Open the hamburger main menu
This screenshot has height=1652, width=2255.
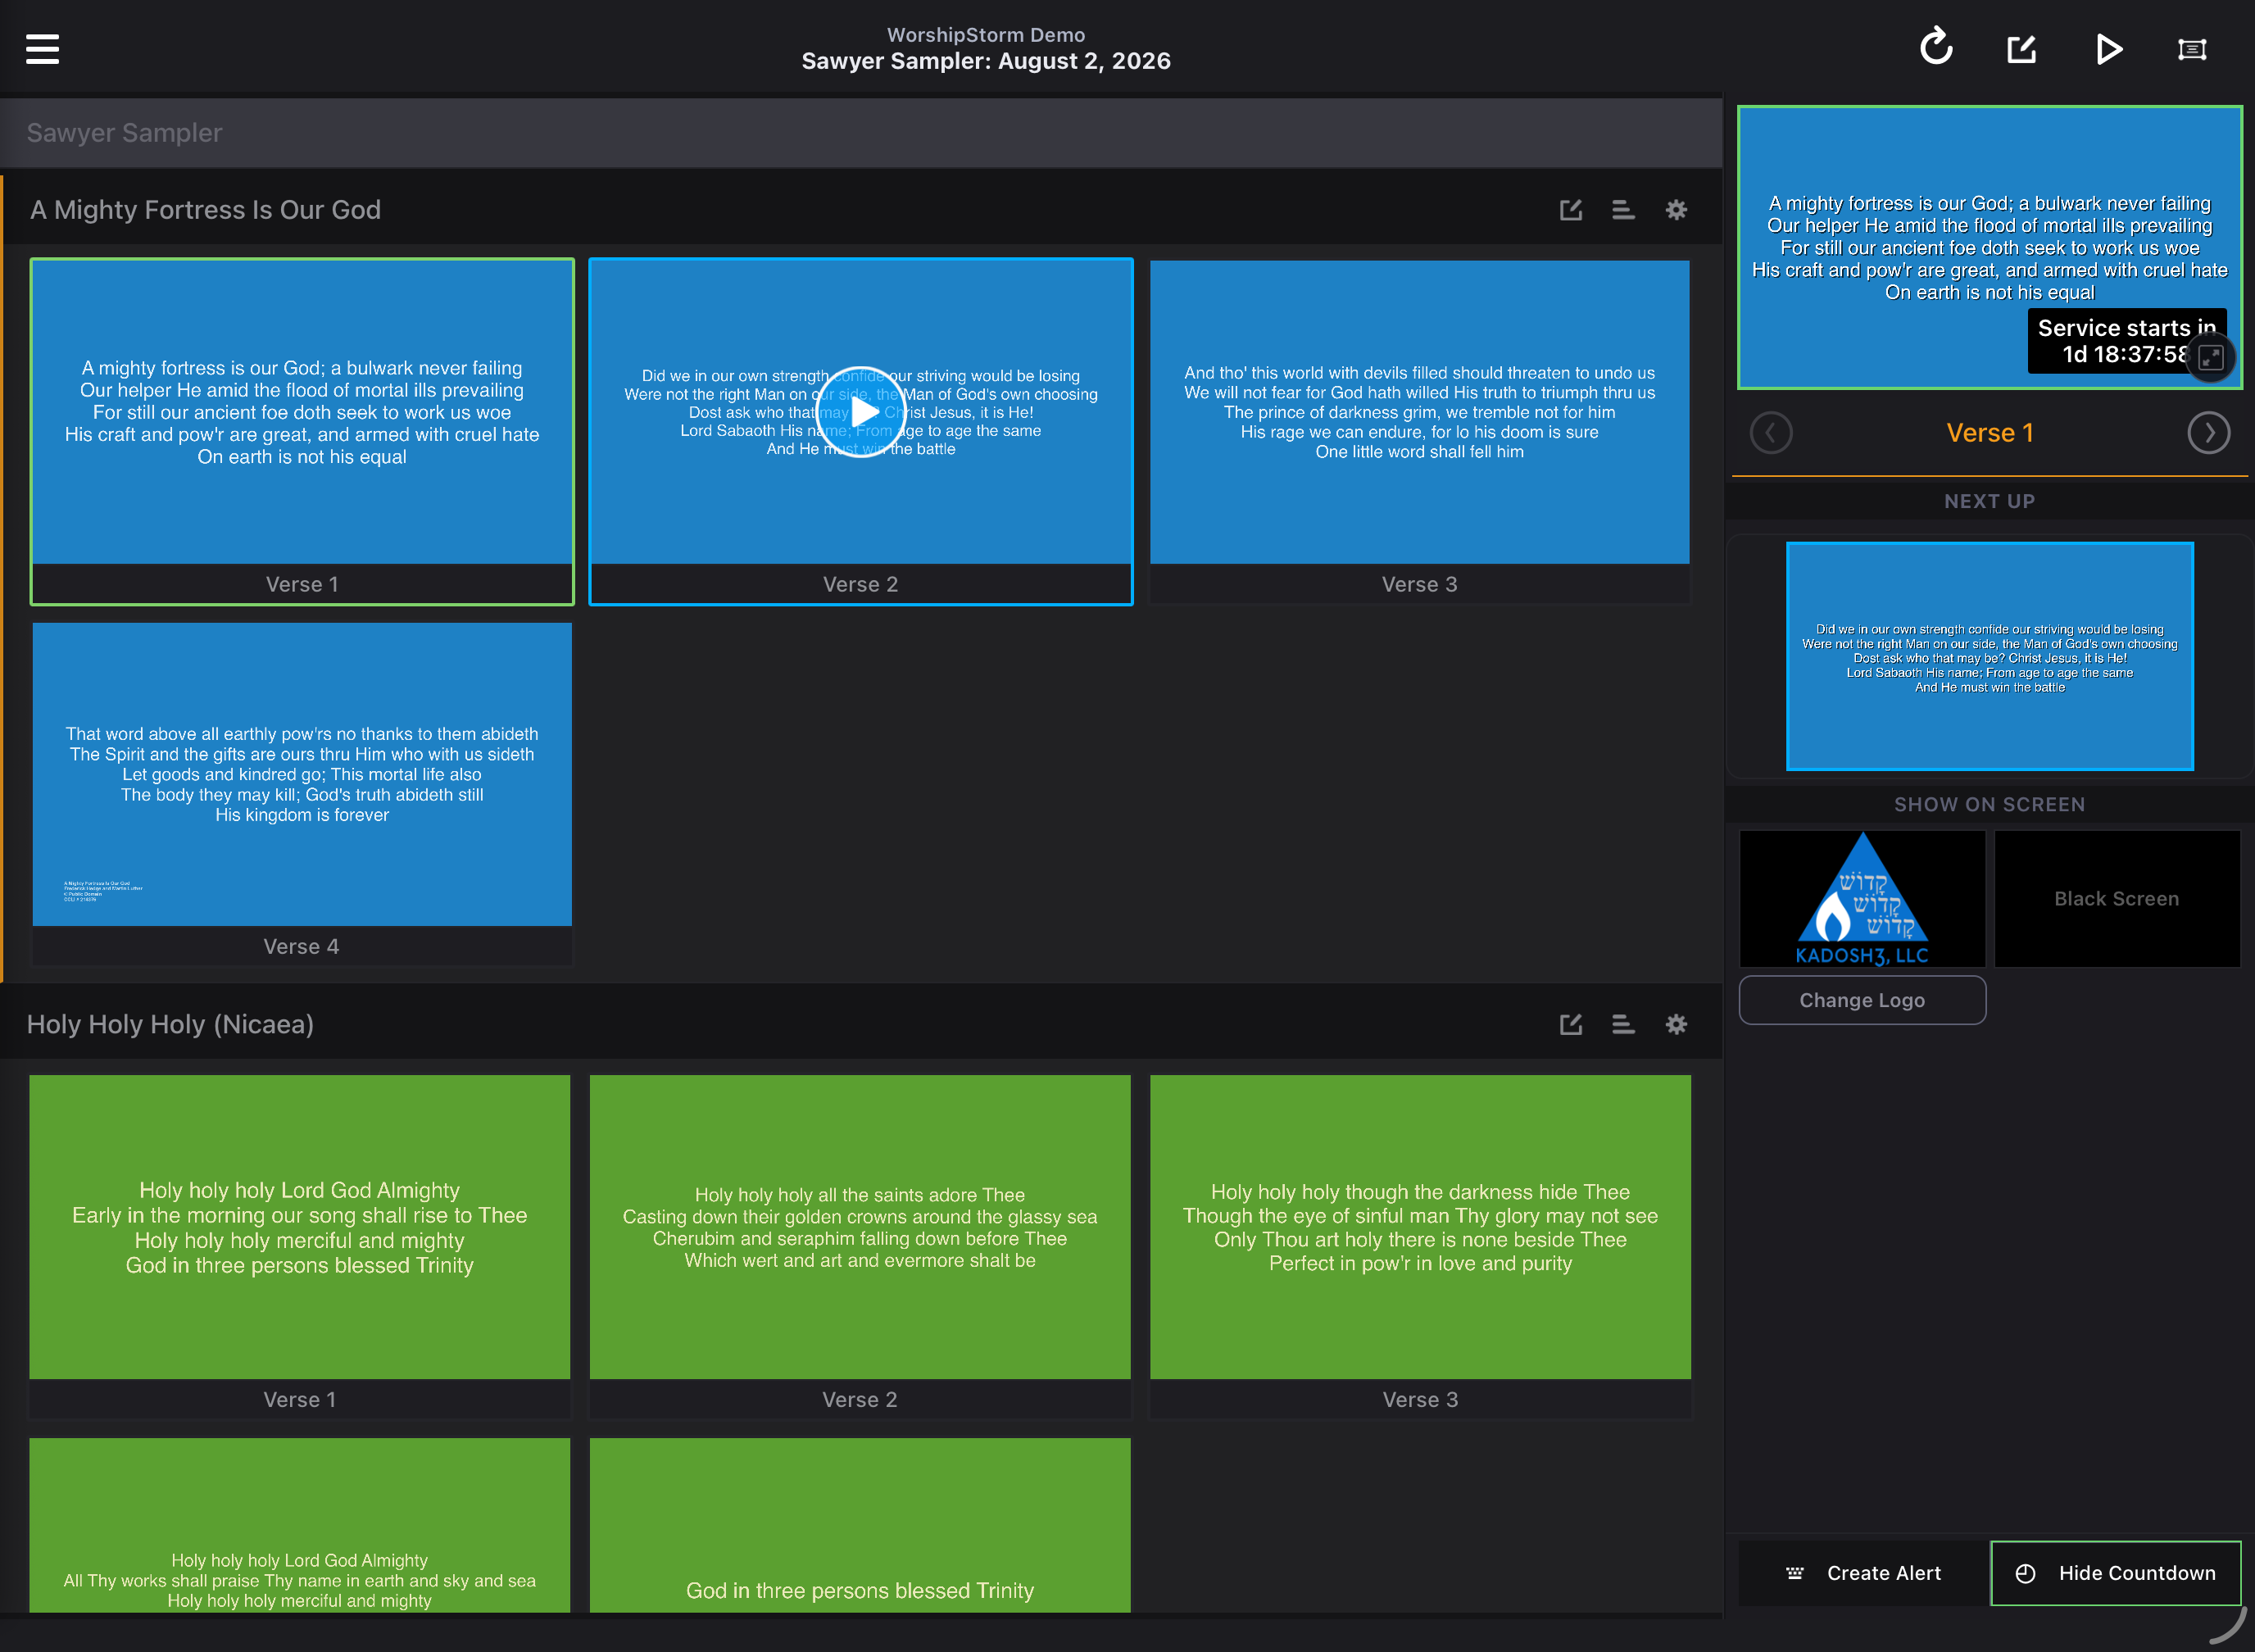pyautogui.click(x=42, y=49)
